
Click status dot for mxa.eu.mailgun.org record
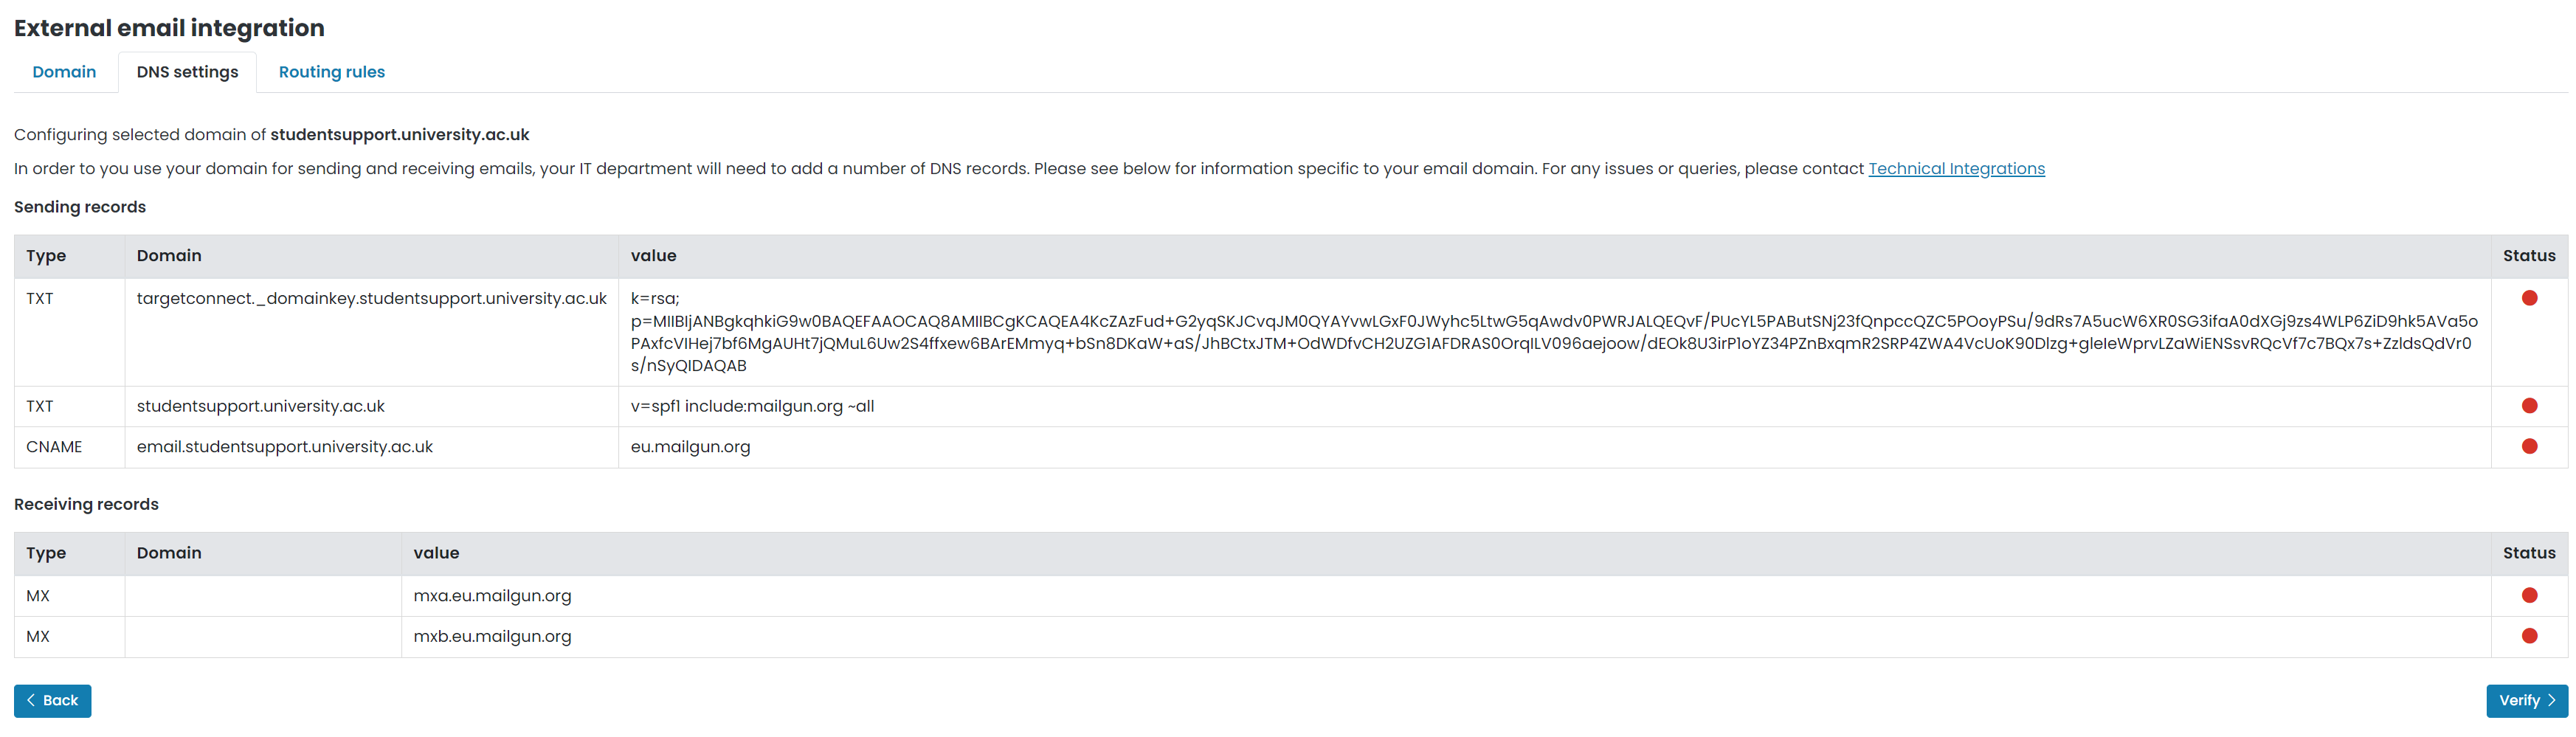(x=2529, y=596)
